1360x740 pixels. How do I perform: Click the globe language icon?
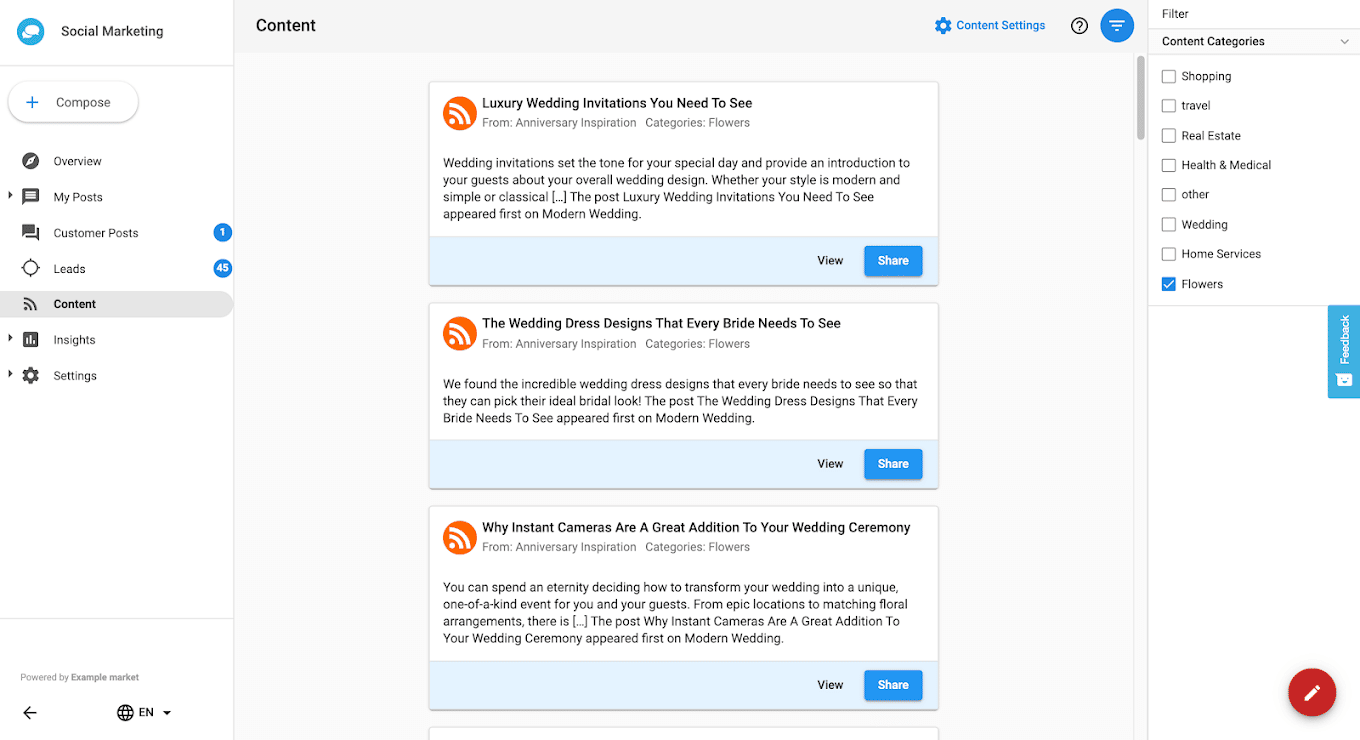125,713
